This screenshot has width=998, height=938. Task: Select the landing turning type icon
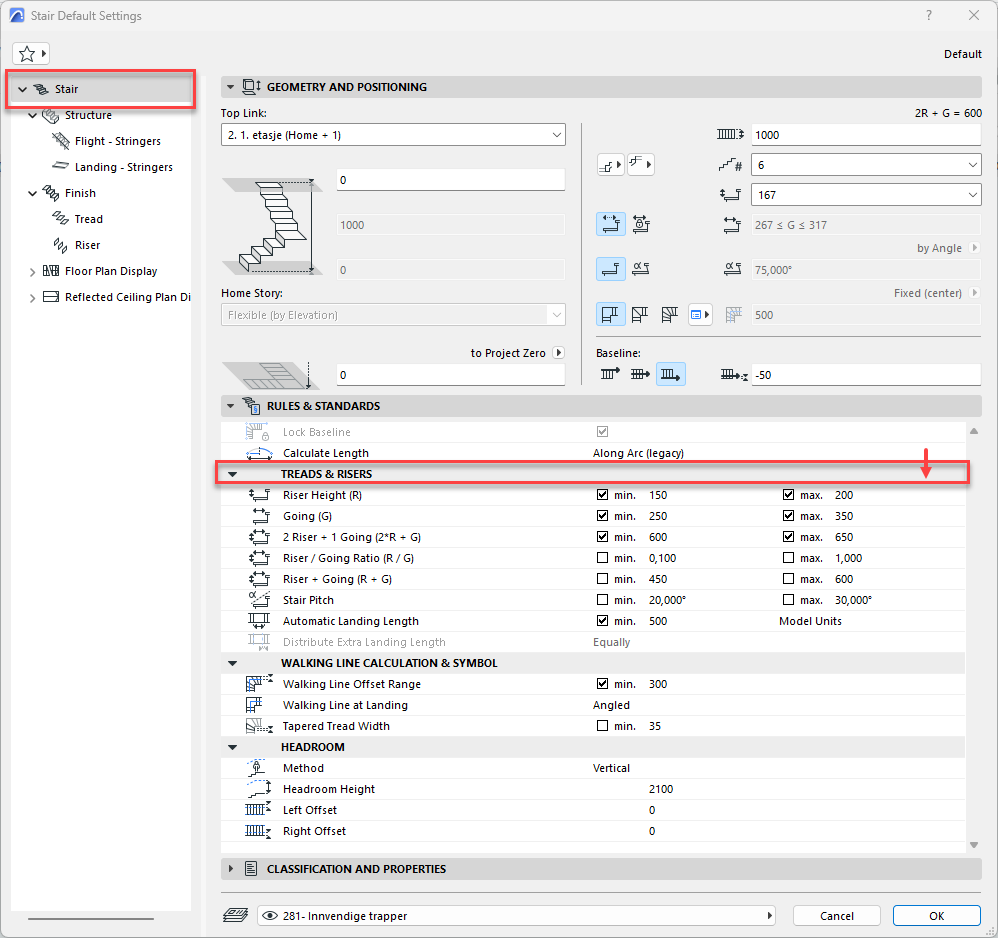pos(610,315)
